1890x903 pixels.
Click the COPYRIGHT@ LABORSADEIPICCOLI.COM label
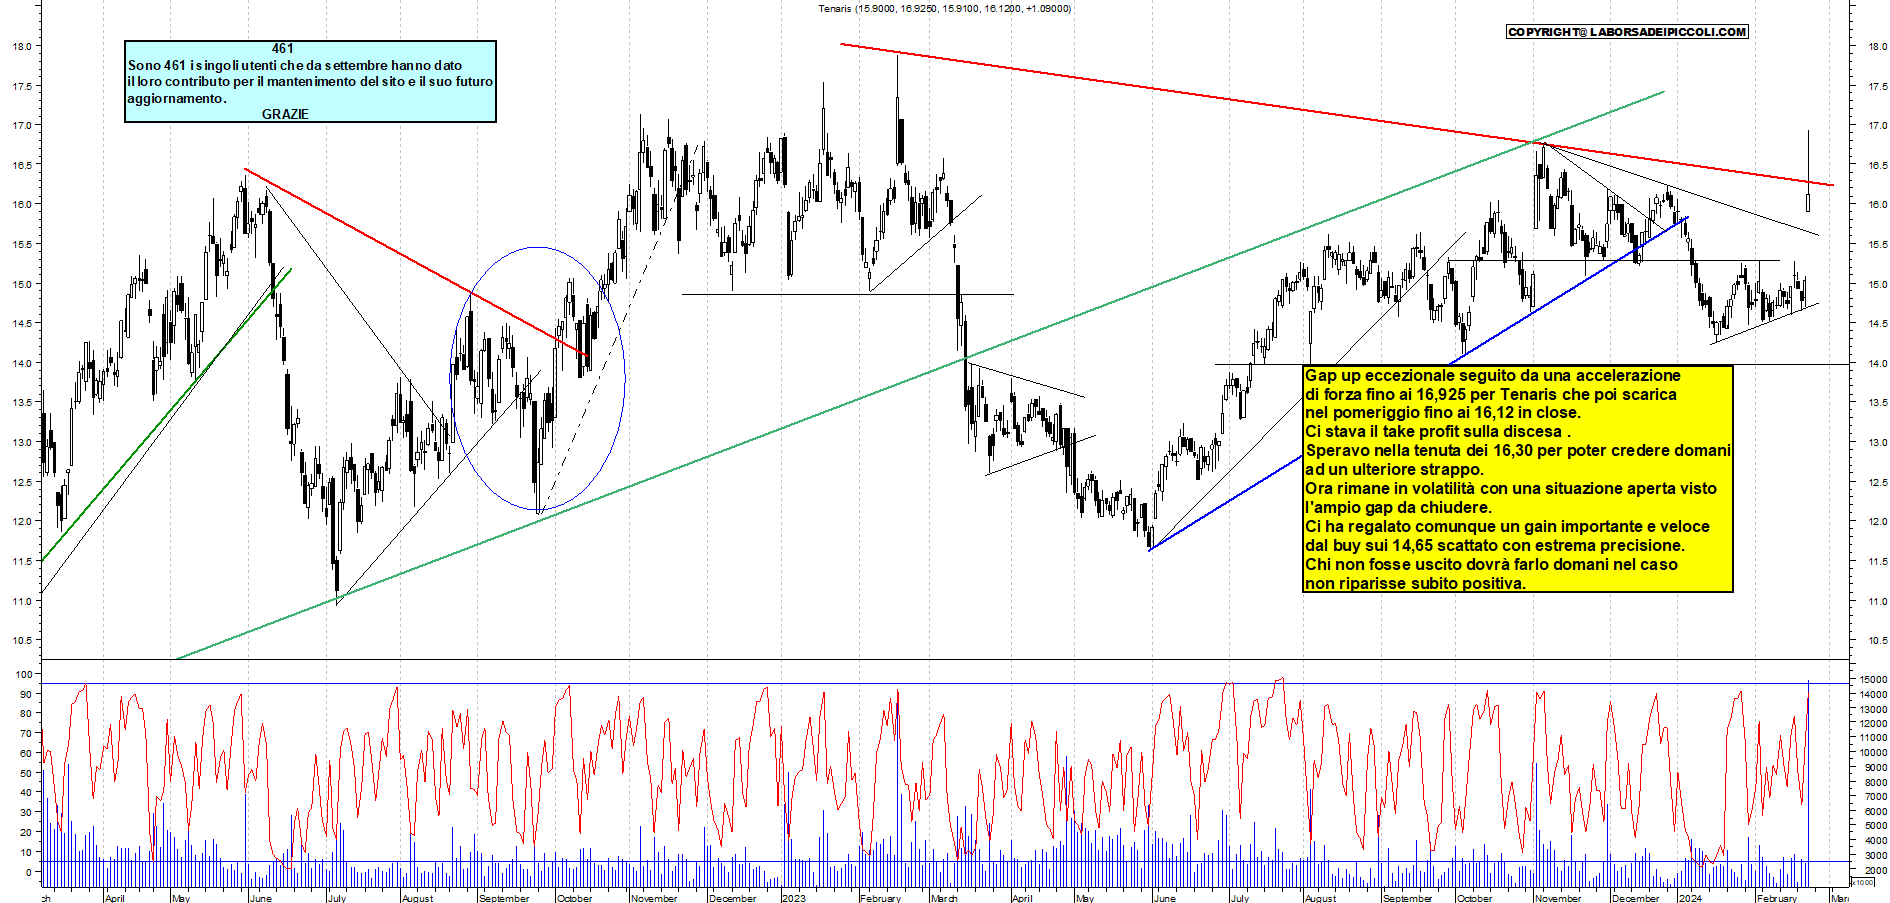tap(1627, 32)
